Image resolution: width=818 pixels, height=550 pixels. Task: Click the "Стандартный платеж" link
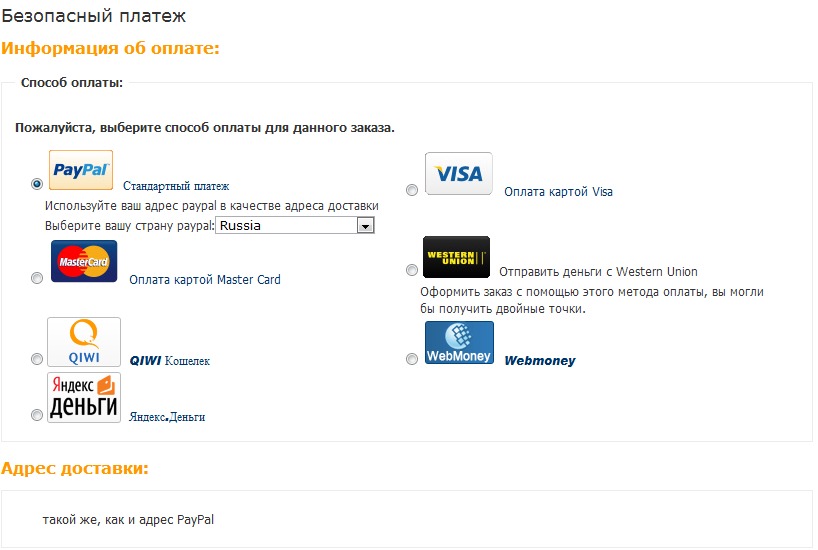point(176,186)
